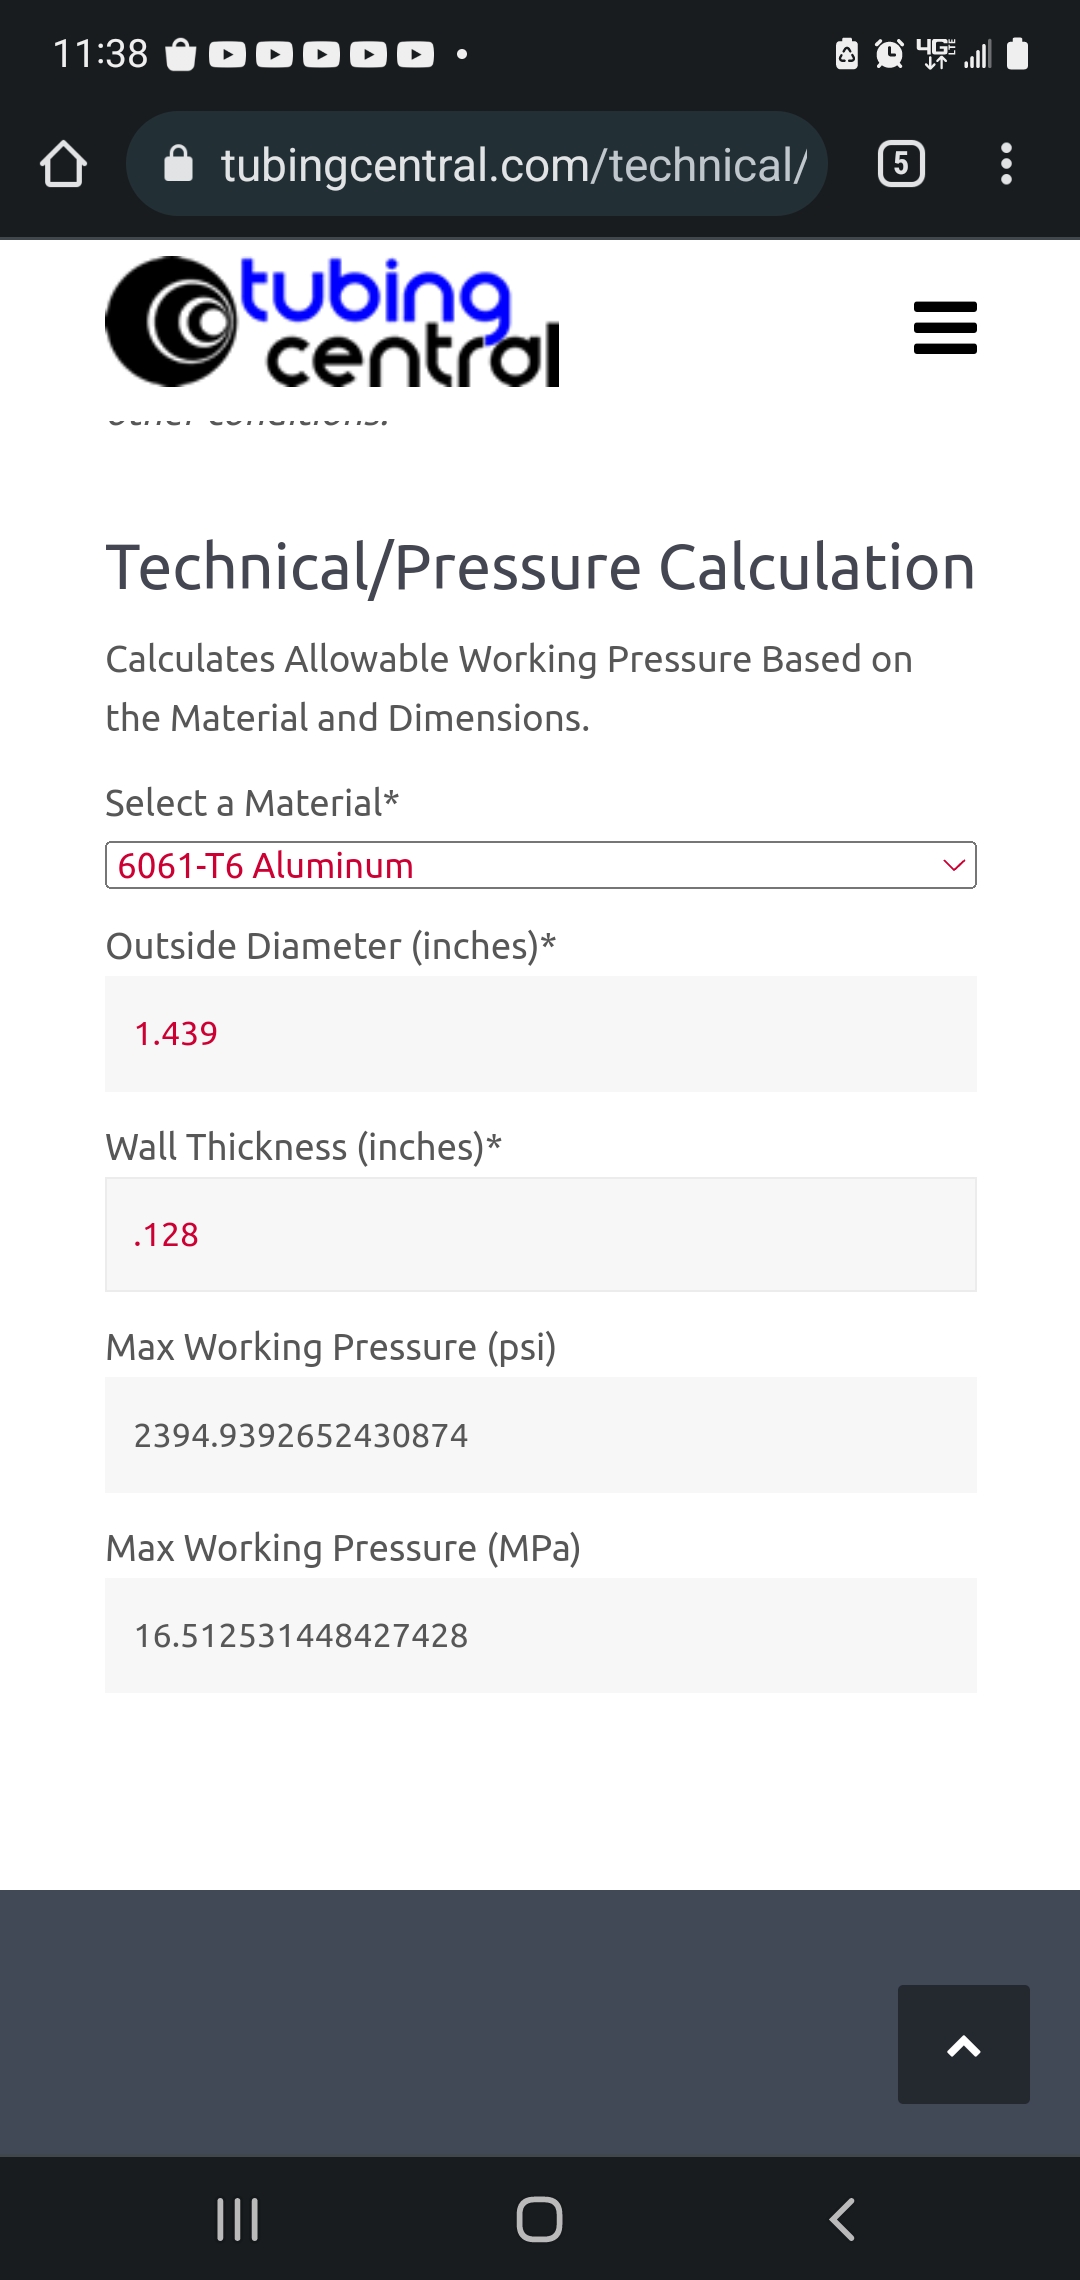1080x2280 pixels.
Task: Tap the first YouTube notification icon
Action: click(x=227, y=54)
